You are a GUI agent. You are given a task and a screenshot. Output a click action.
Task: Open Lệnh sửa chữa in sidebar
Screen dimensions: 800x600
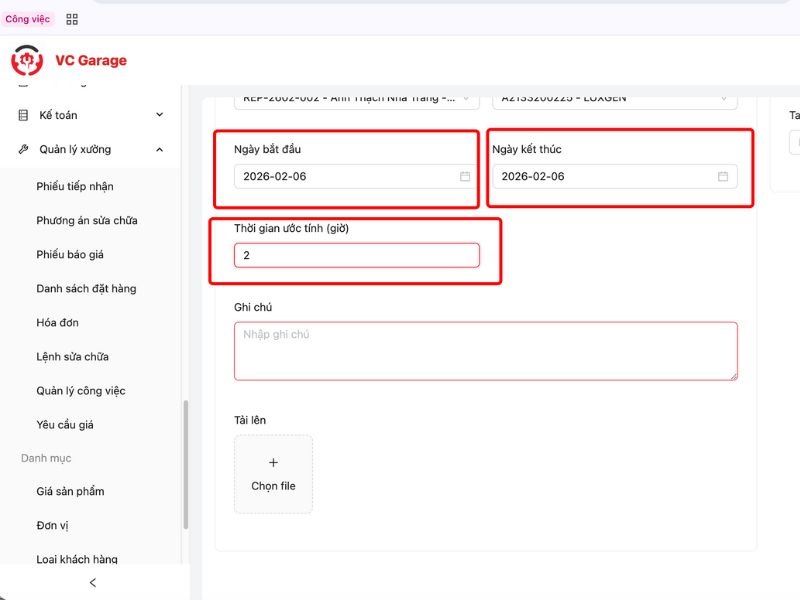click(72, 356)
